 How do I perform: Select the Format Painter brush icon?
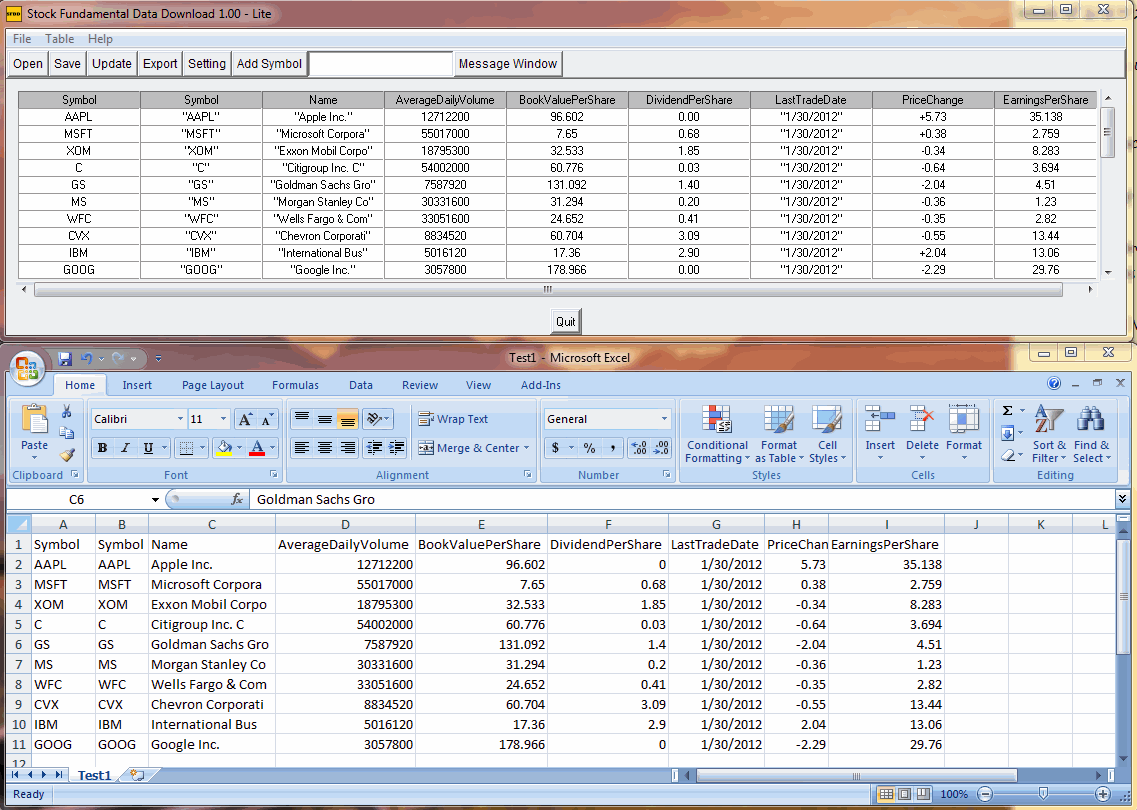[x=67, y=455]
